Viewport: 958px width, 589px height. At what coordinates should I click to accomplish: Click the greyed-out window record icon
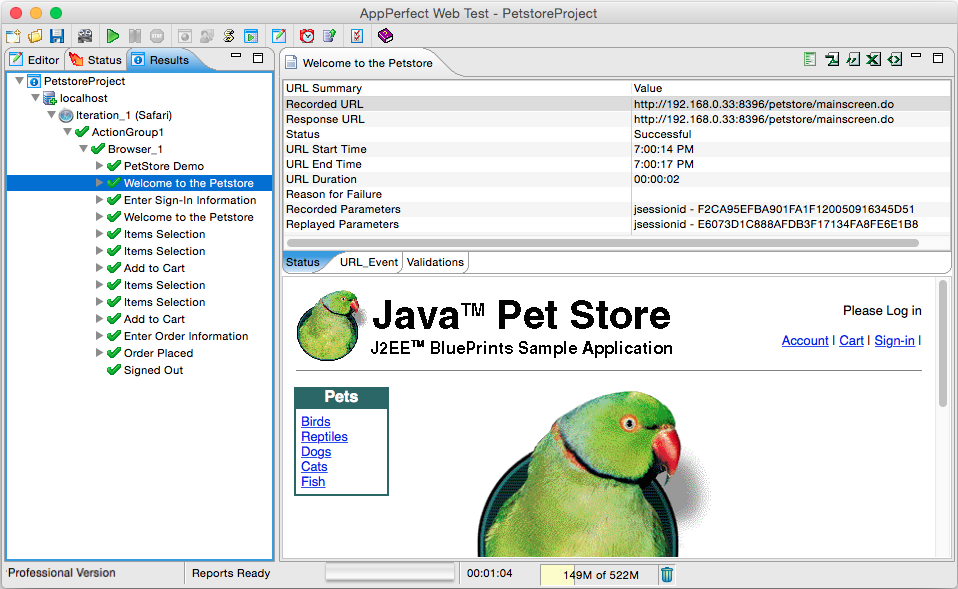point(185,36)
